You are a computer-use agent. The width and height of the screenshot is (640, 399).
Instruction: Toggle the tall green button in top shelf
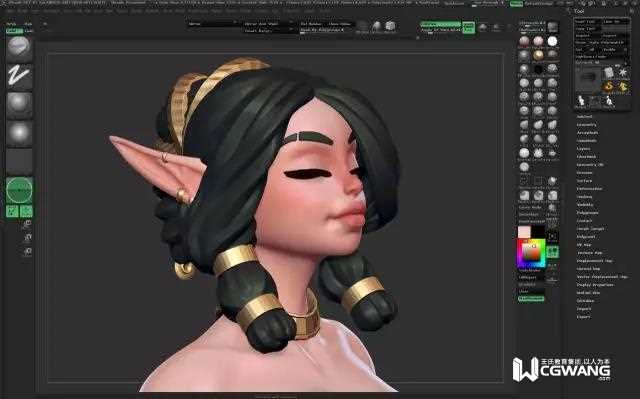coord(468,27)
